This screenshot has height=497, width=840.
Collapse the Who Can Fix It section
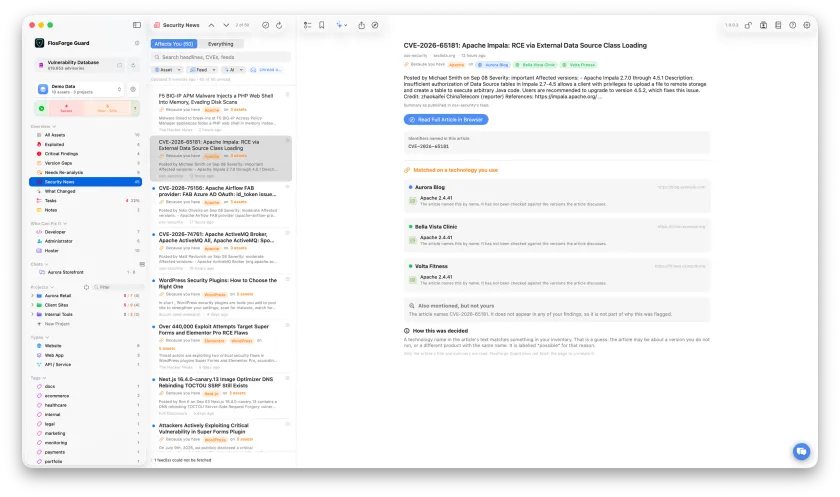[x=49, y=223]
